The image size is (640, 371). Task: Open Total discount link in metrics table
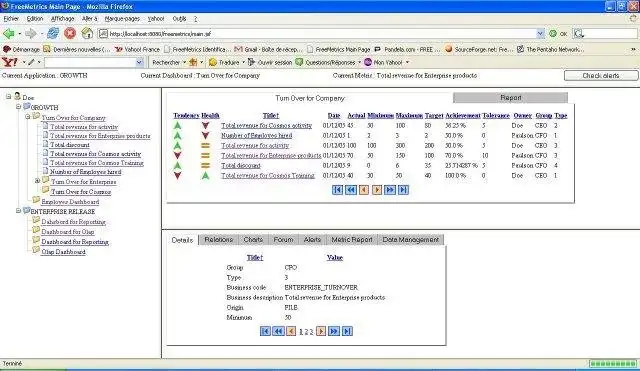pos(241,165)
